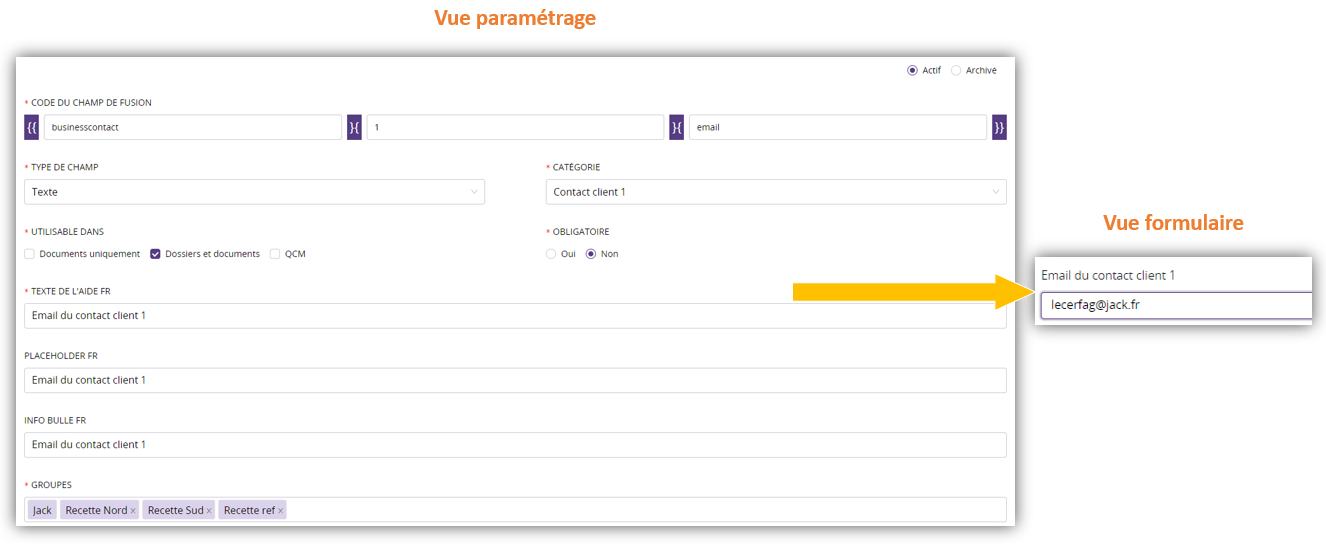Set Obligatoire to Non
The height and width of the screenshot is (544, 1326).
coord(591,254)
